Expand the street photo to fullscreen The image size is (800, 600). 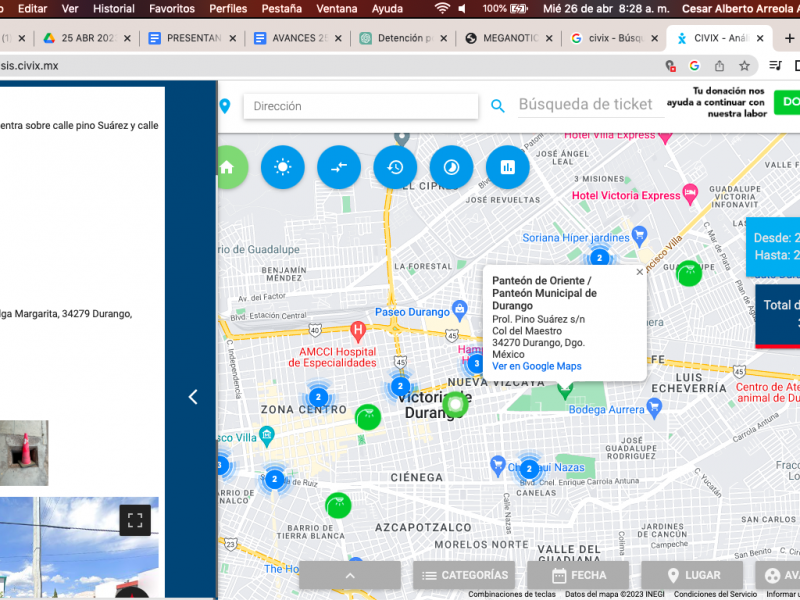pyautogui.click(x=135, y=520)
